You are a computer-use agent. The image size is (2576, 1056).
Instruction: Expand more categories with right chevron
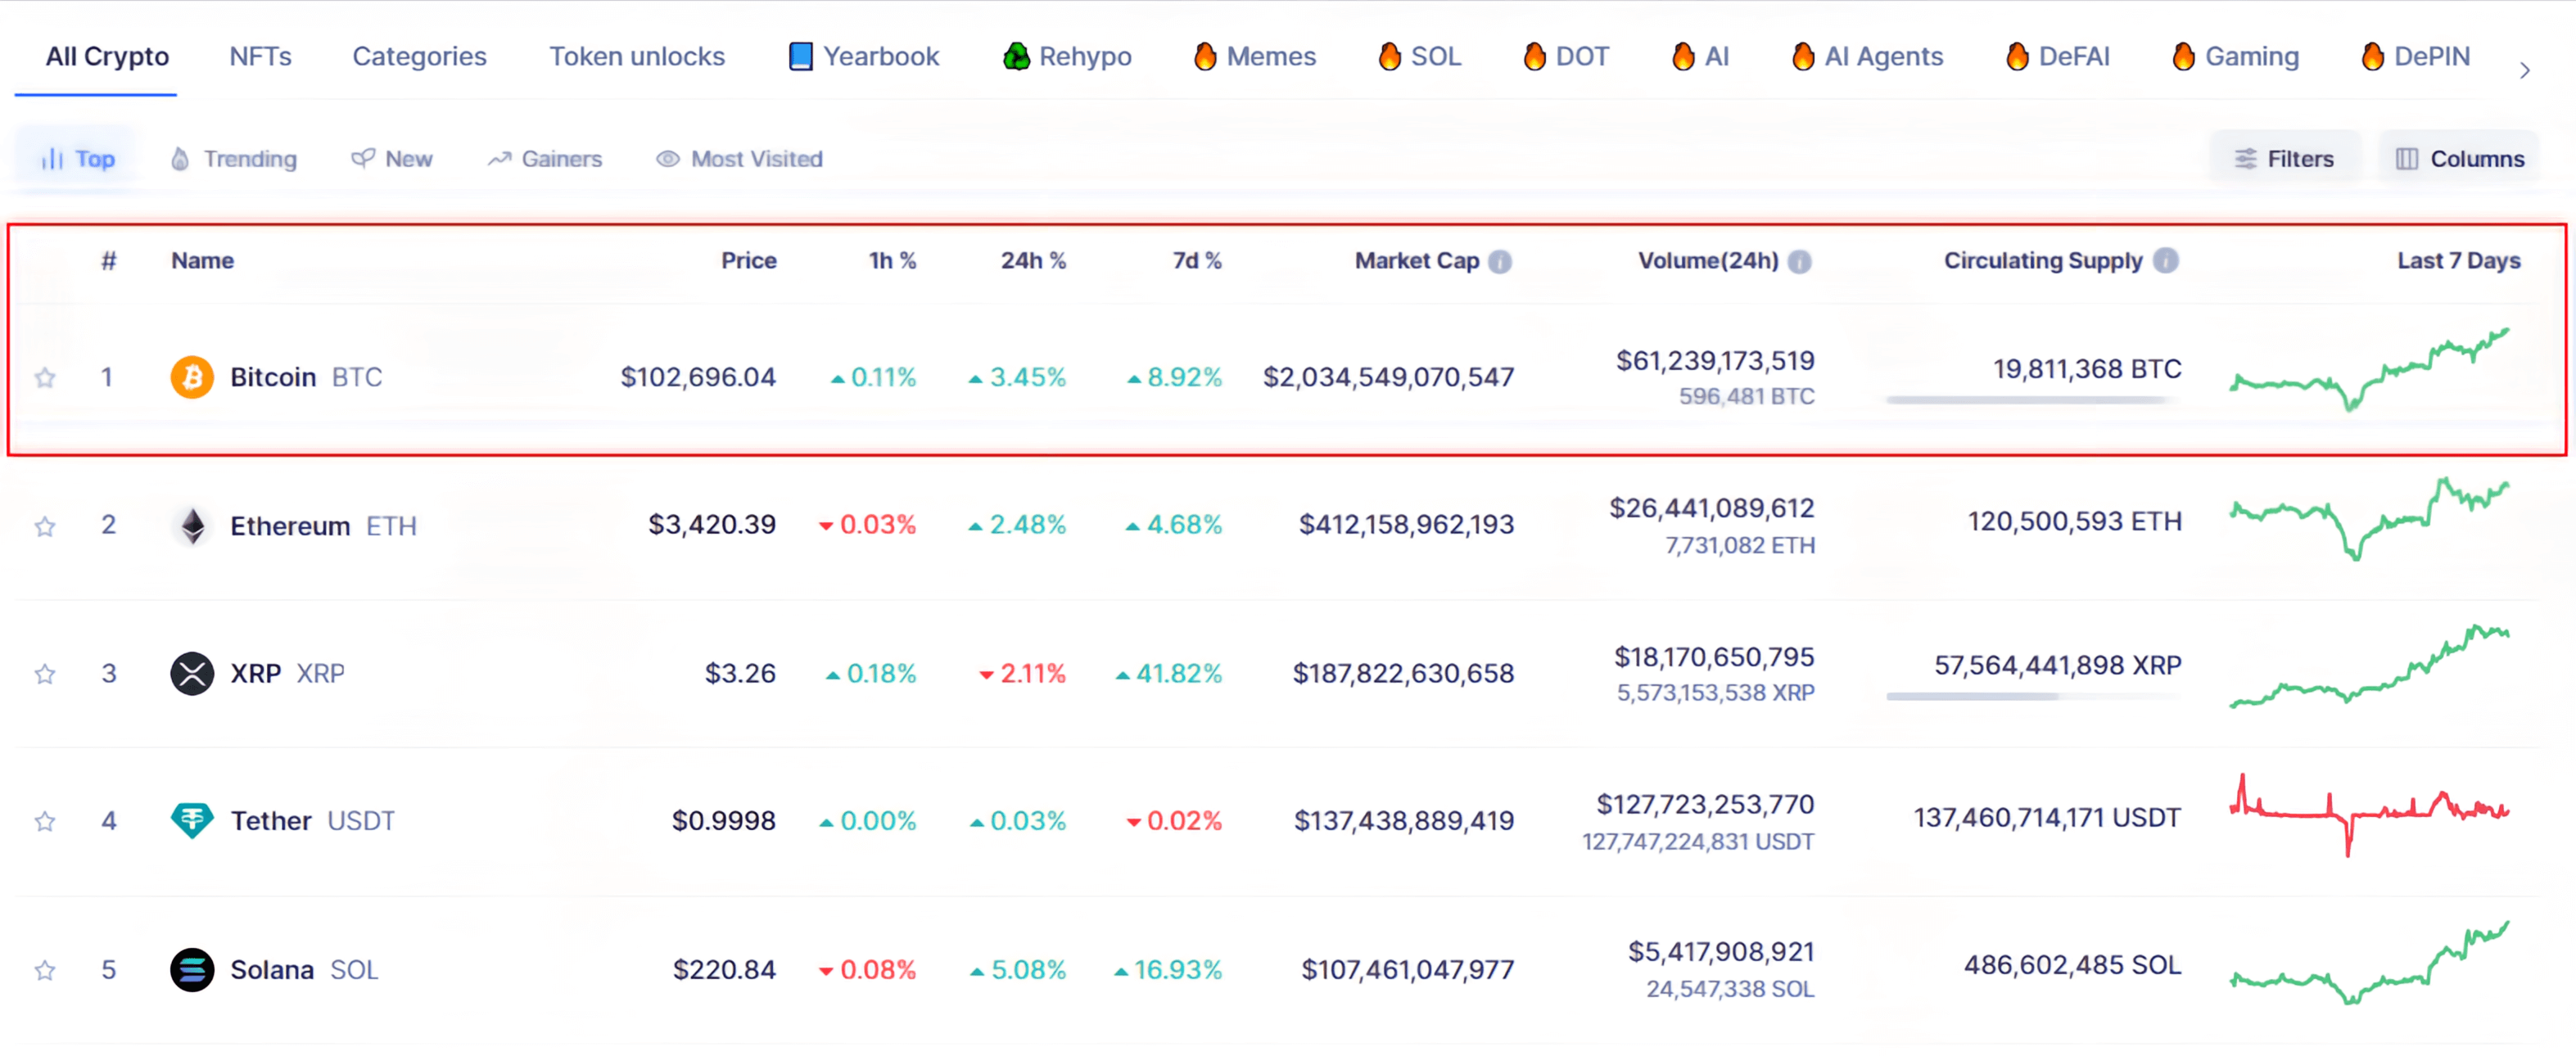point(2525,70)
